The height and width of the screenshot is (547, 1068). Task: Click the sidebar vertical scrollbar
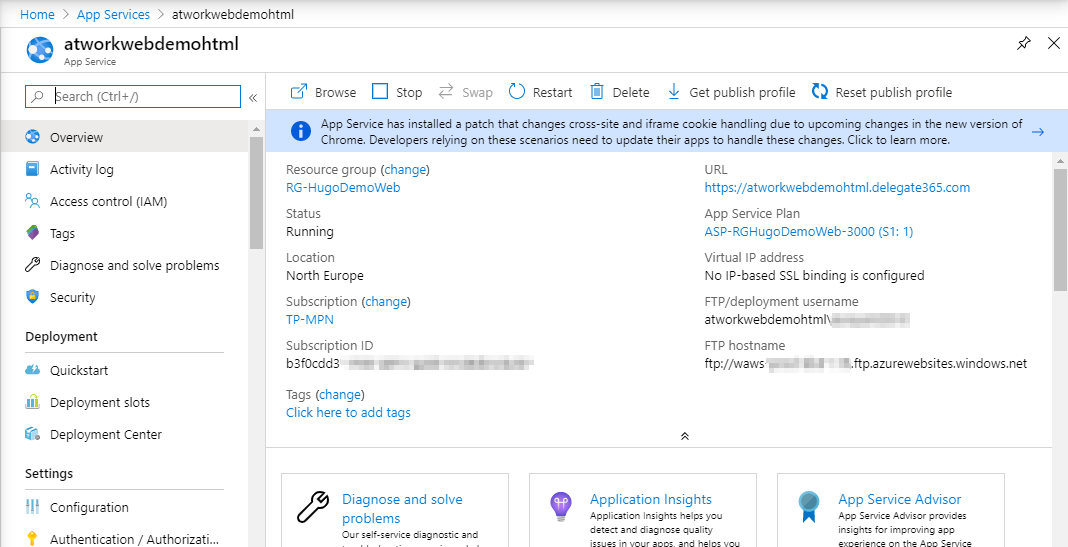click(257, 190)
